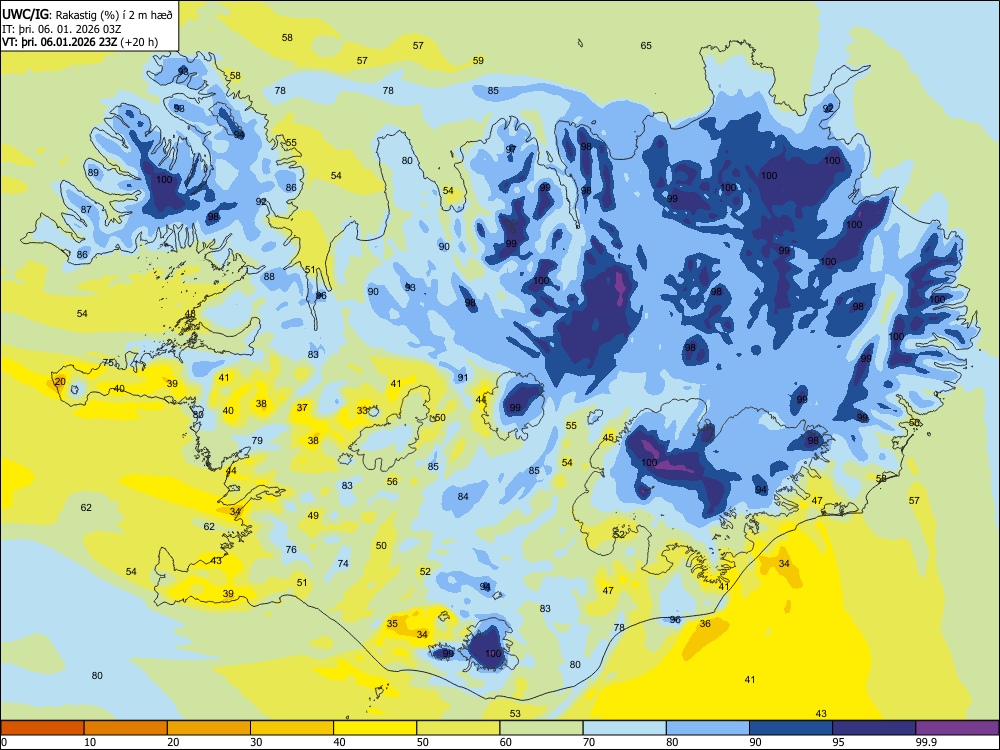Click the legend tick label 10
The height and width of the screenshot is (750, 1000).
pos(90,742)
